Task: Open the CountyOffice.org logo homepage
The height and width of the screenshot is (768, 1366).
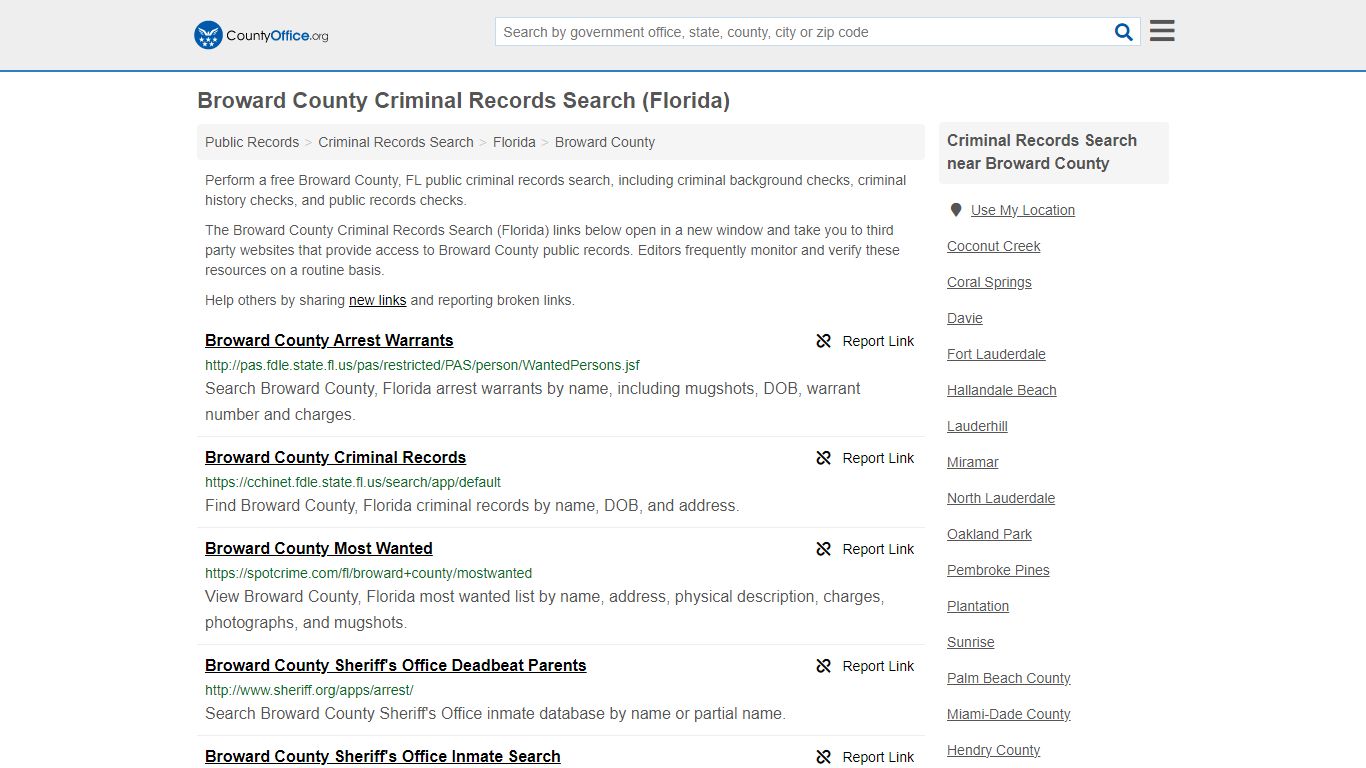Action: point(261,35)
